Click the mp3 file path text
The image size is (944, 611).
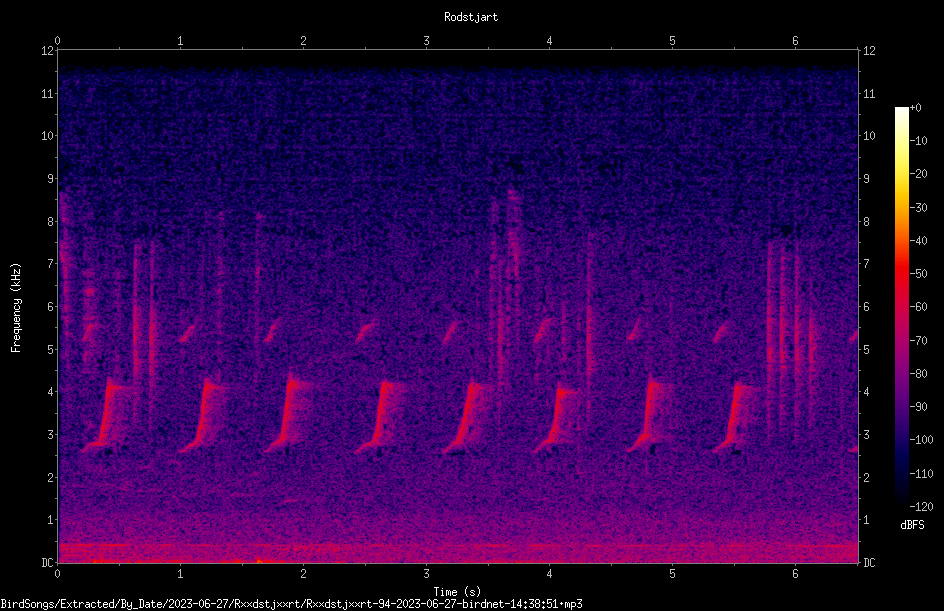[x=291, y=604]
